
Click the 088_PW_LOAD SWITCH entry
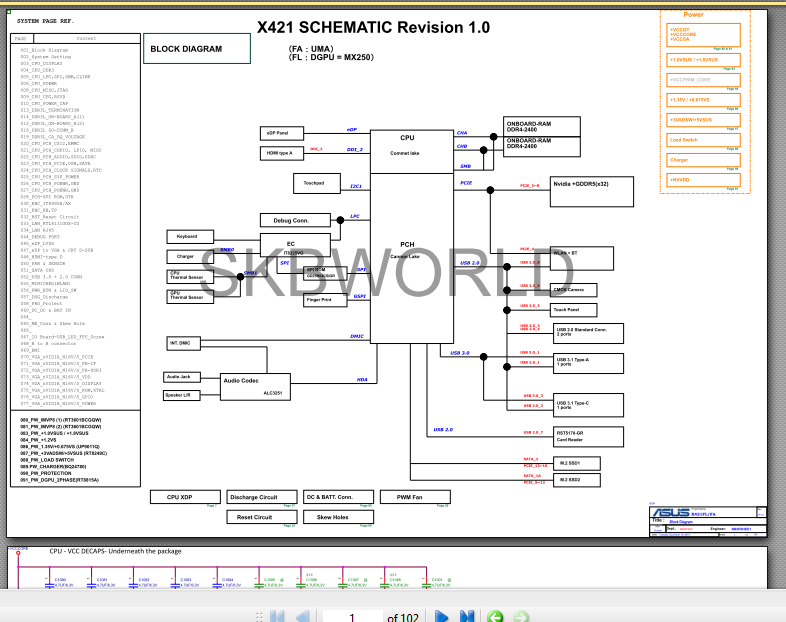[x=47, y=460]
